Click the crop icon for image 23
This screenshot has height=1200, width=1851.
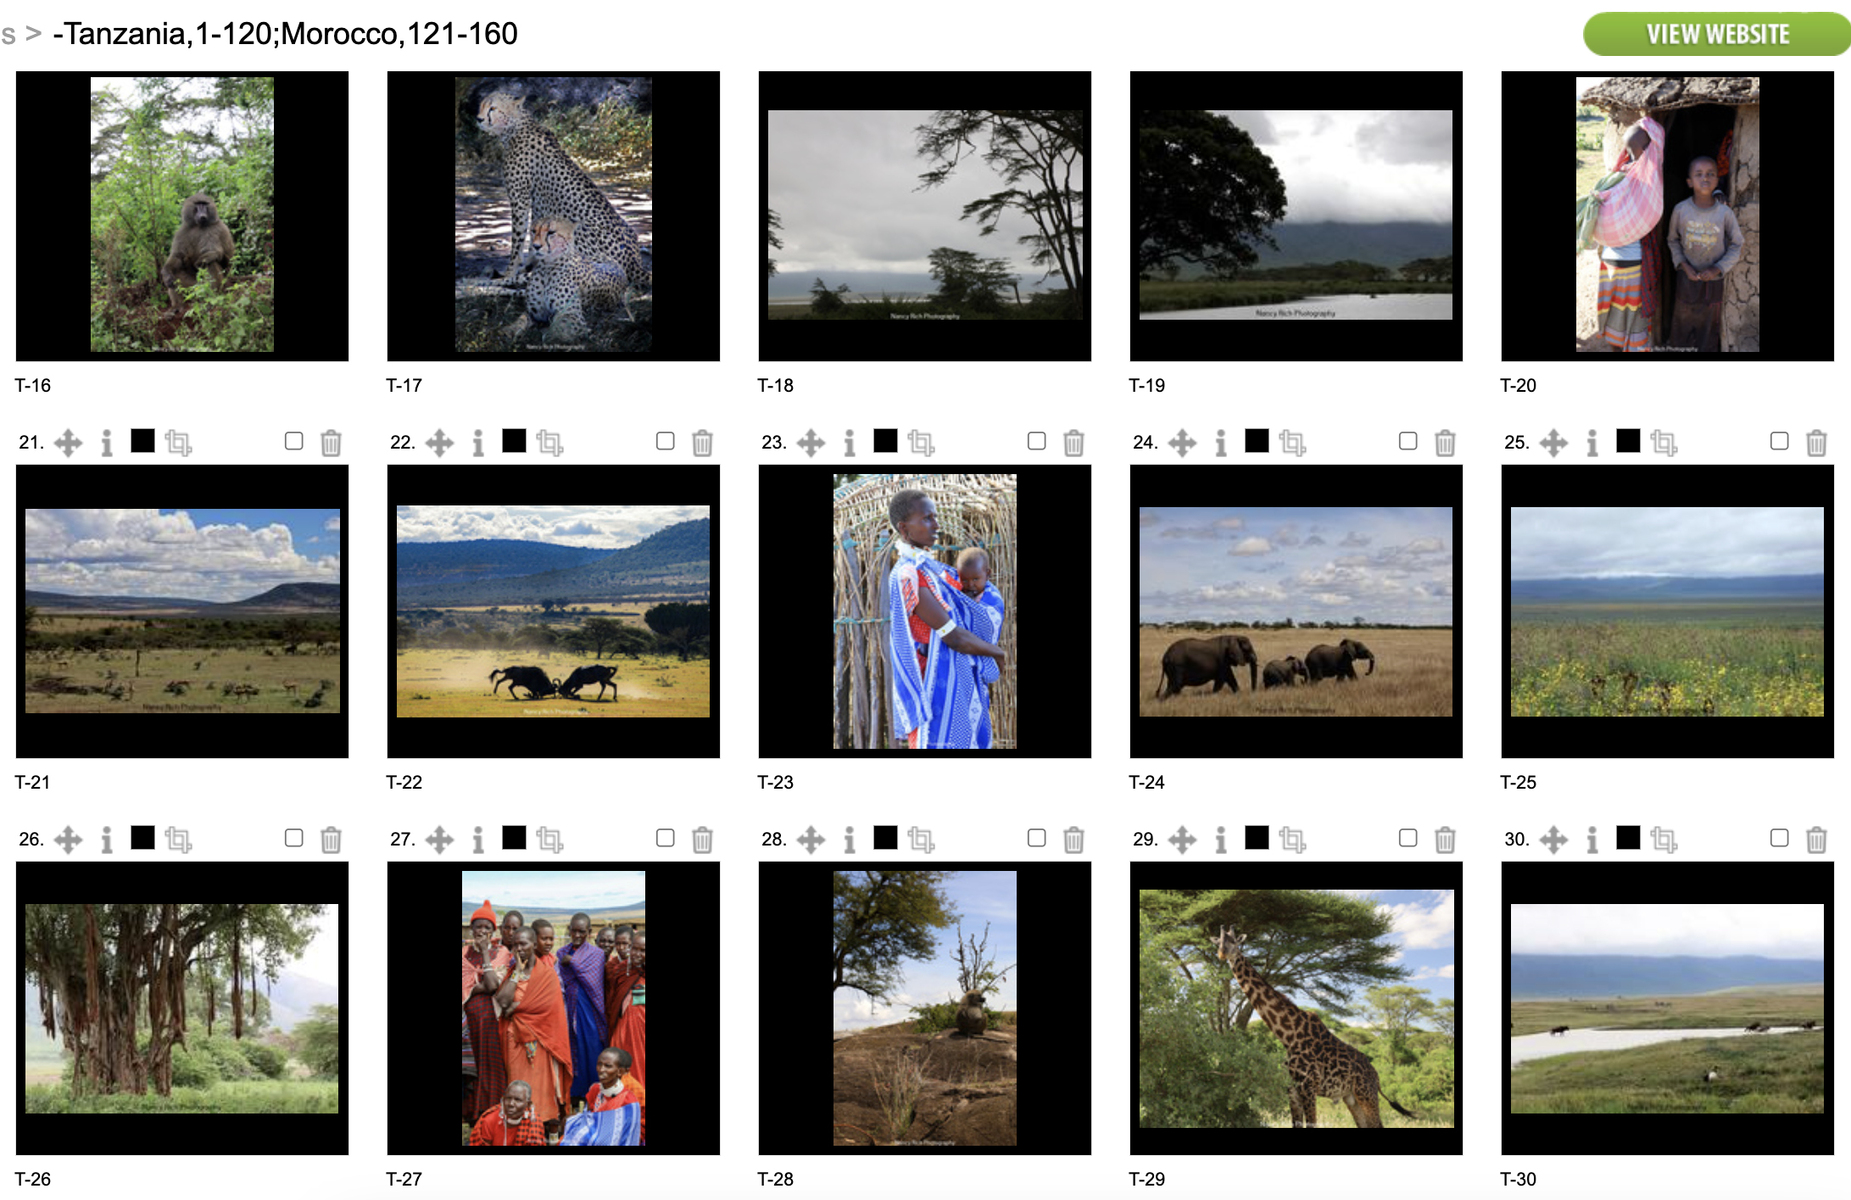(x=921, y=442)
